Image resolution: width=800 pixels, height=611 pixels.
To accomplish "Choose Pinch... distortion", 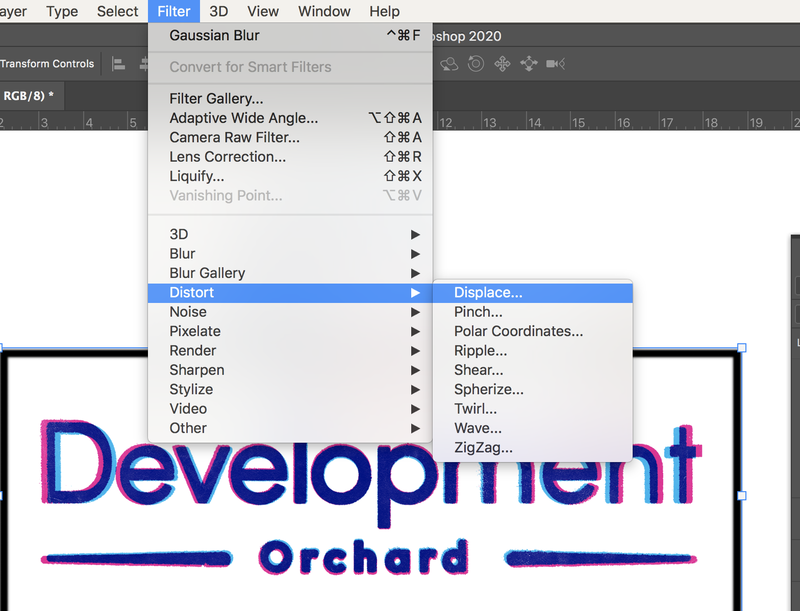I will [533, 312].
